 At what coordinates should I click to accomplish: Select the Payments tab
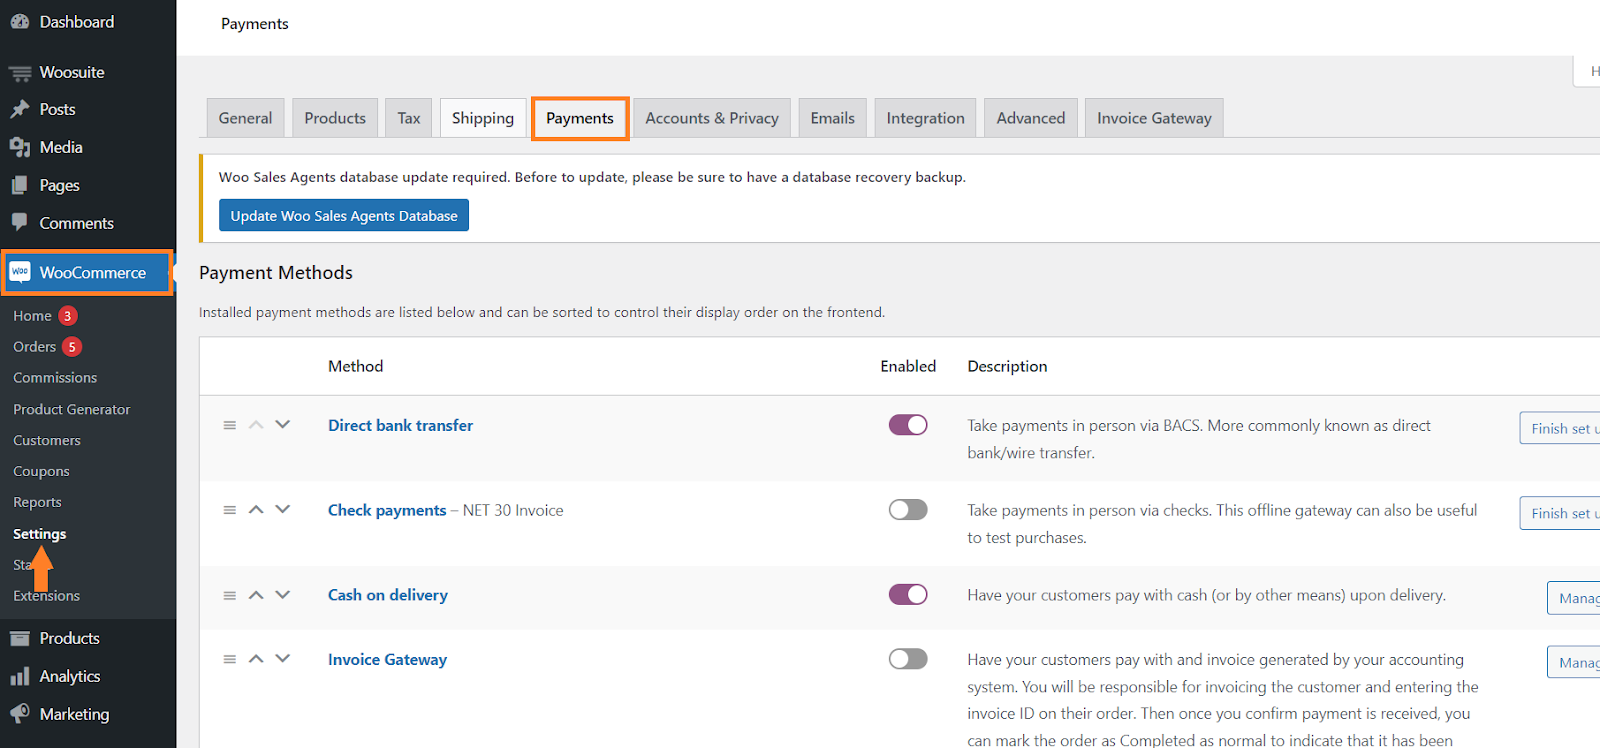tap(580, 118)
